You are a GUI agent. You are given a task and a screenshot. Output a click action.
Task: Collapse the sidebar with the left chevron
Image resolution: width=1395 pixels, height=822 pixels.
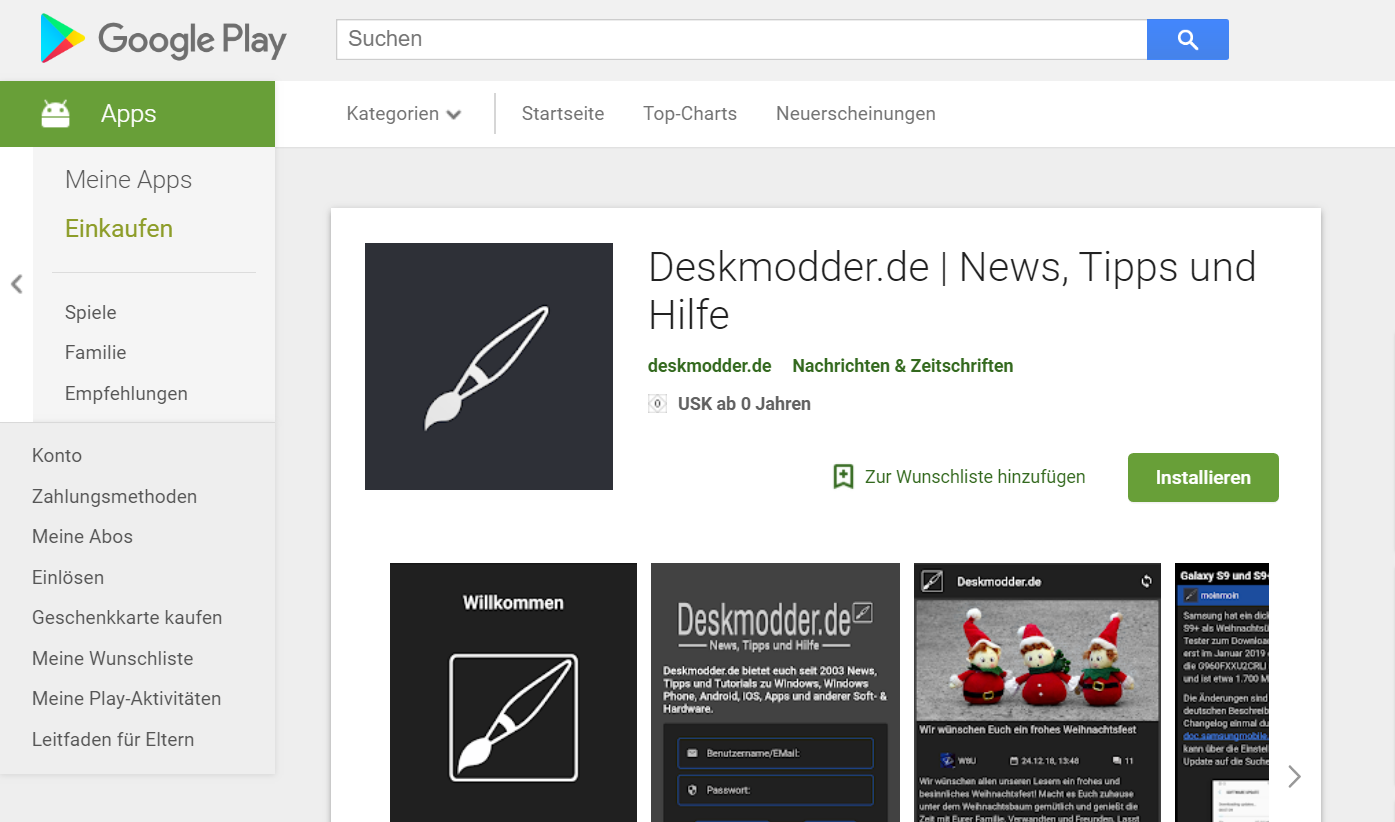[x=16, y=284]
